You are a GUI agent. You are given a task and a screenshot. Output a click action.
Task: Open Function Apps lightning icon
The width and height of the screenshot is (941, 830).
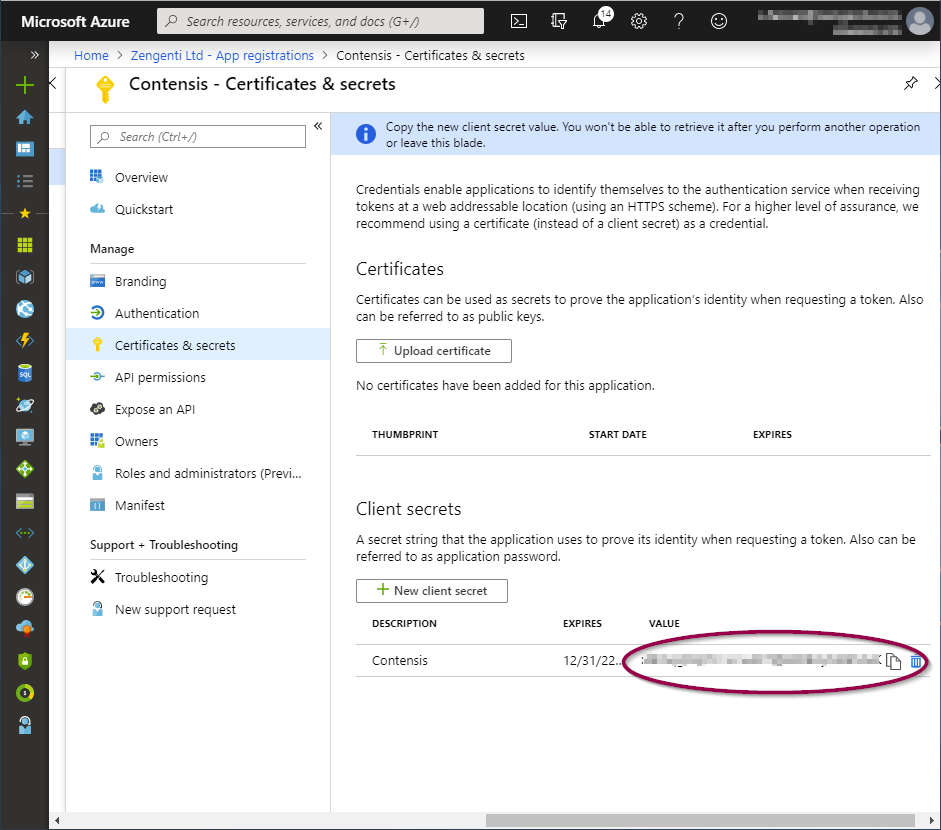(25, 341)
